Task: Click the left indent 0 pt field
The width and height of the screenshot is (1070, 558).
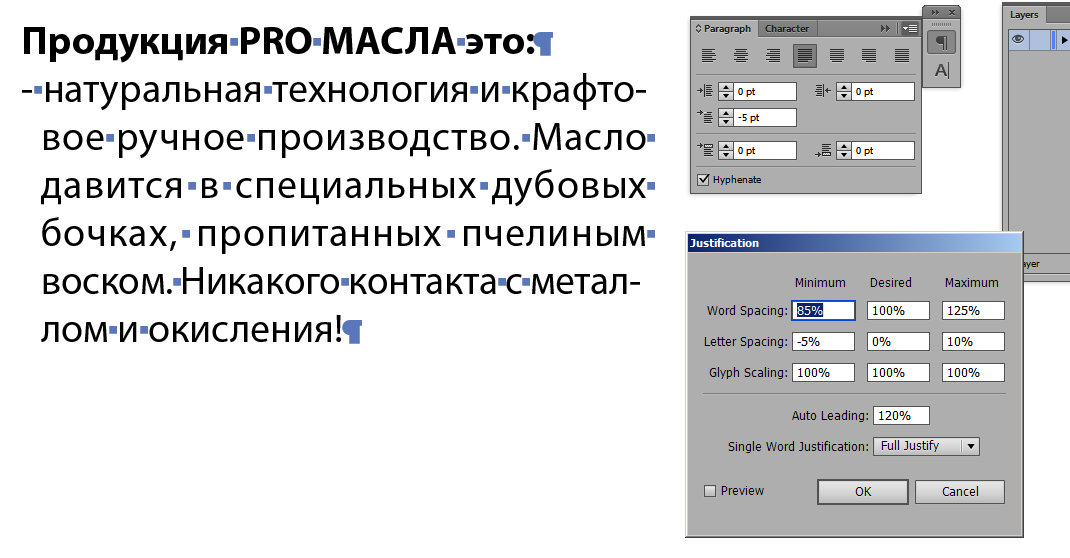Action: click(765, 91)
